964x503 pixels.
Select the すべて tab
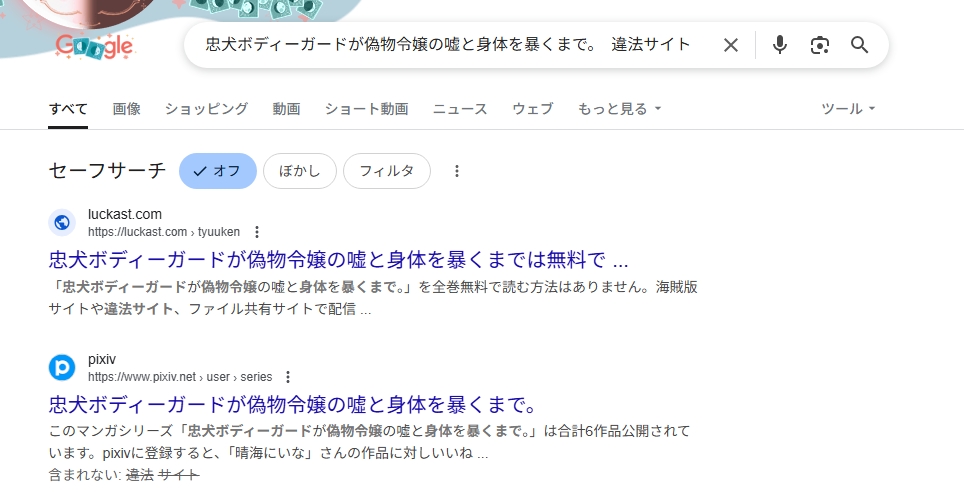pyautogui.click(x=68, y=109)
